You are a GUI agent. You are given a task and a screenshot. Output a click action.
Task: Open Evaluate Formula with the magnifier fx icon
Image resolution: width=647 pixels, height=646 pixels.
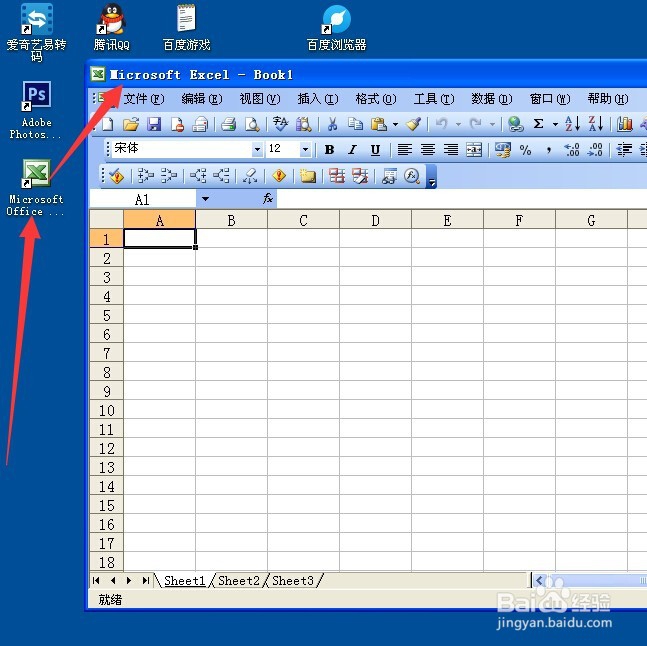tap(412, 177)
